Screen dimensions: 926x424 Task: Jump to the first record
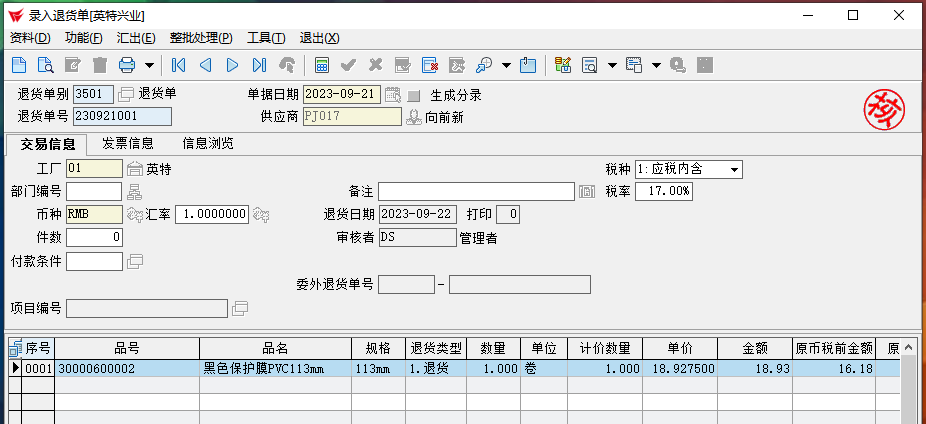179,65
